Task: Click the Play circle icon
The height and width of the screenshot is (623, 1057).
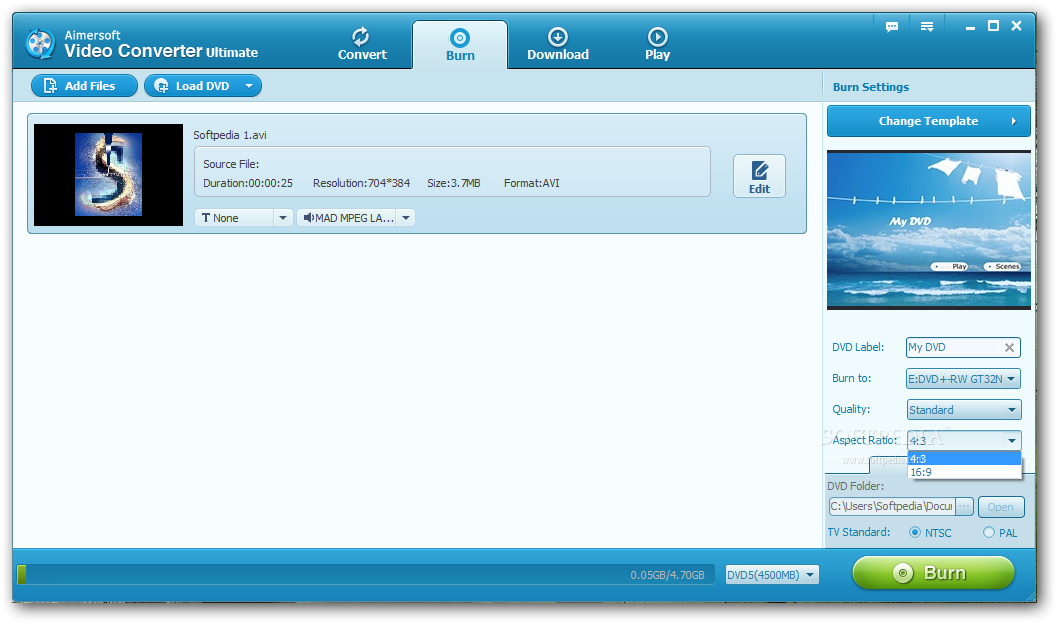Action: (x=657, y=36)
